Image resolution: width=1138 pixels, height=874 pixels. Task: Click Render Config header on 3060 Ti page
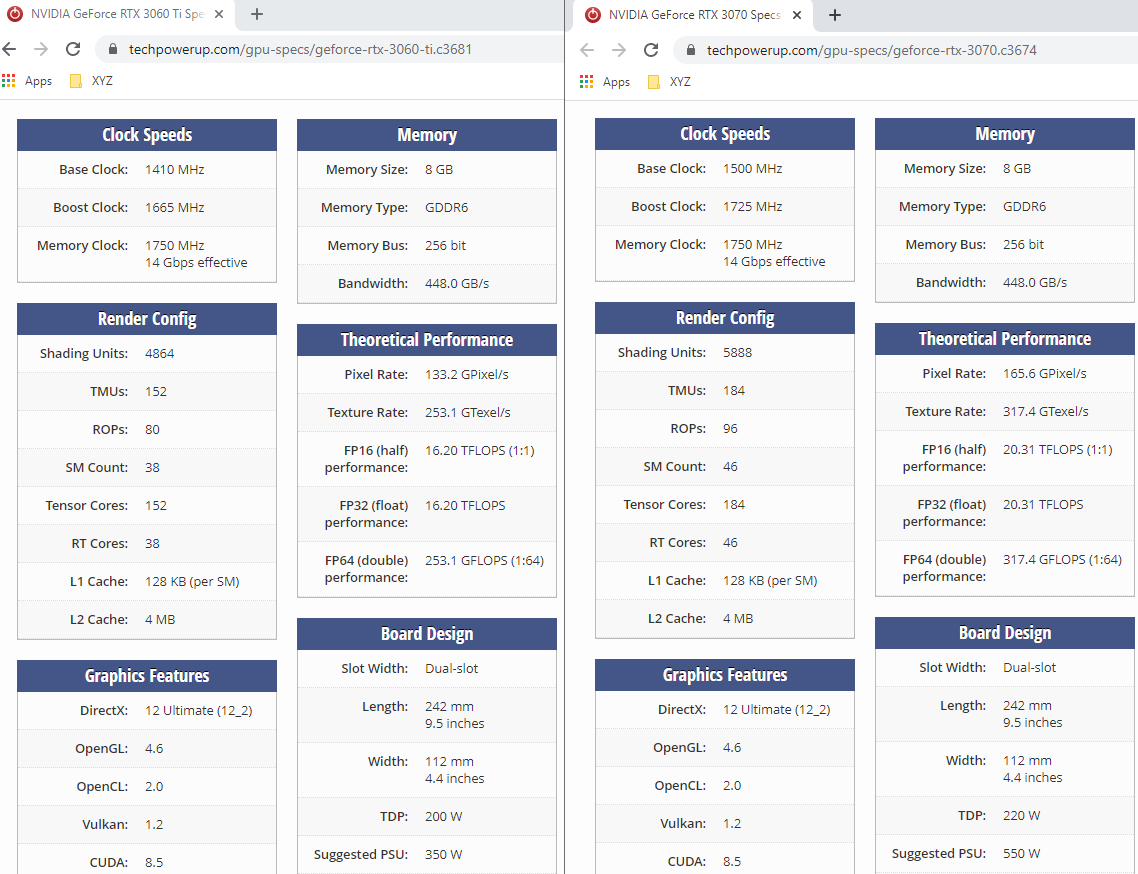click(147, 319)
